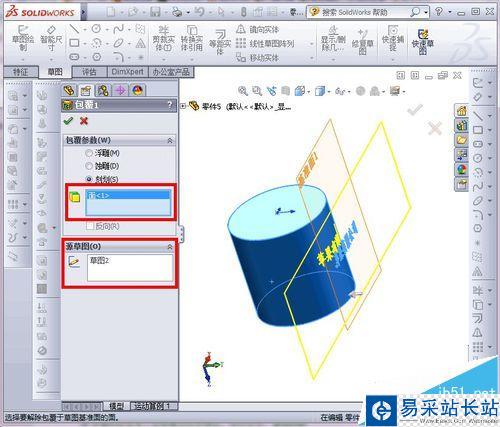Viewport: 500px width, 427px height.
Task: Accept the feature using graphics-area checkmark
Action: (415, 110)
